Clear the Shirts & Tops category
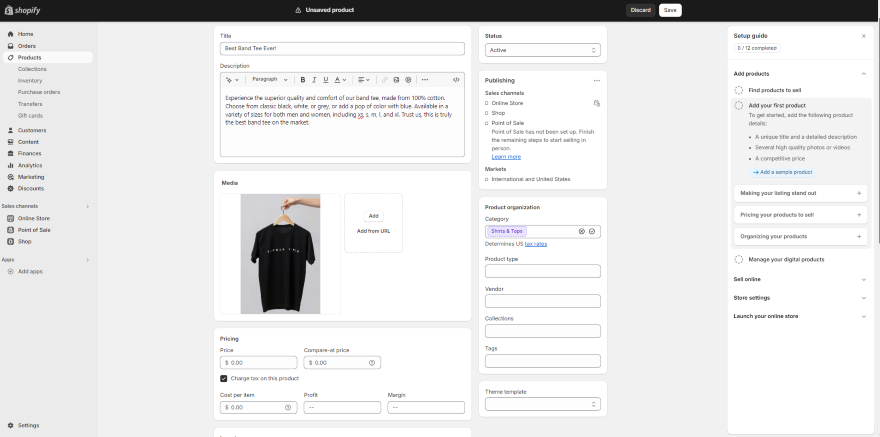The height and width of the screenshot is (437, 880). point(581,231)
